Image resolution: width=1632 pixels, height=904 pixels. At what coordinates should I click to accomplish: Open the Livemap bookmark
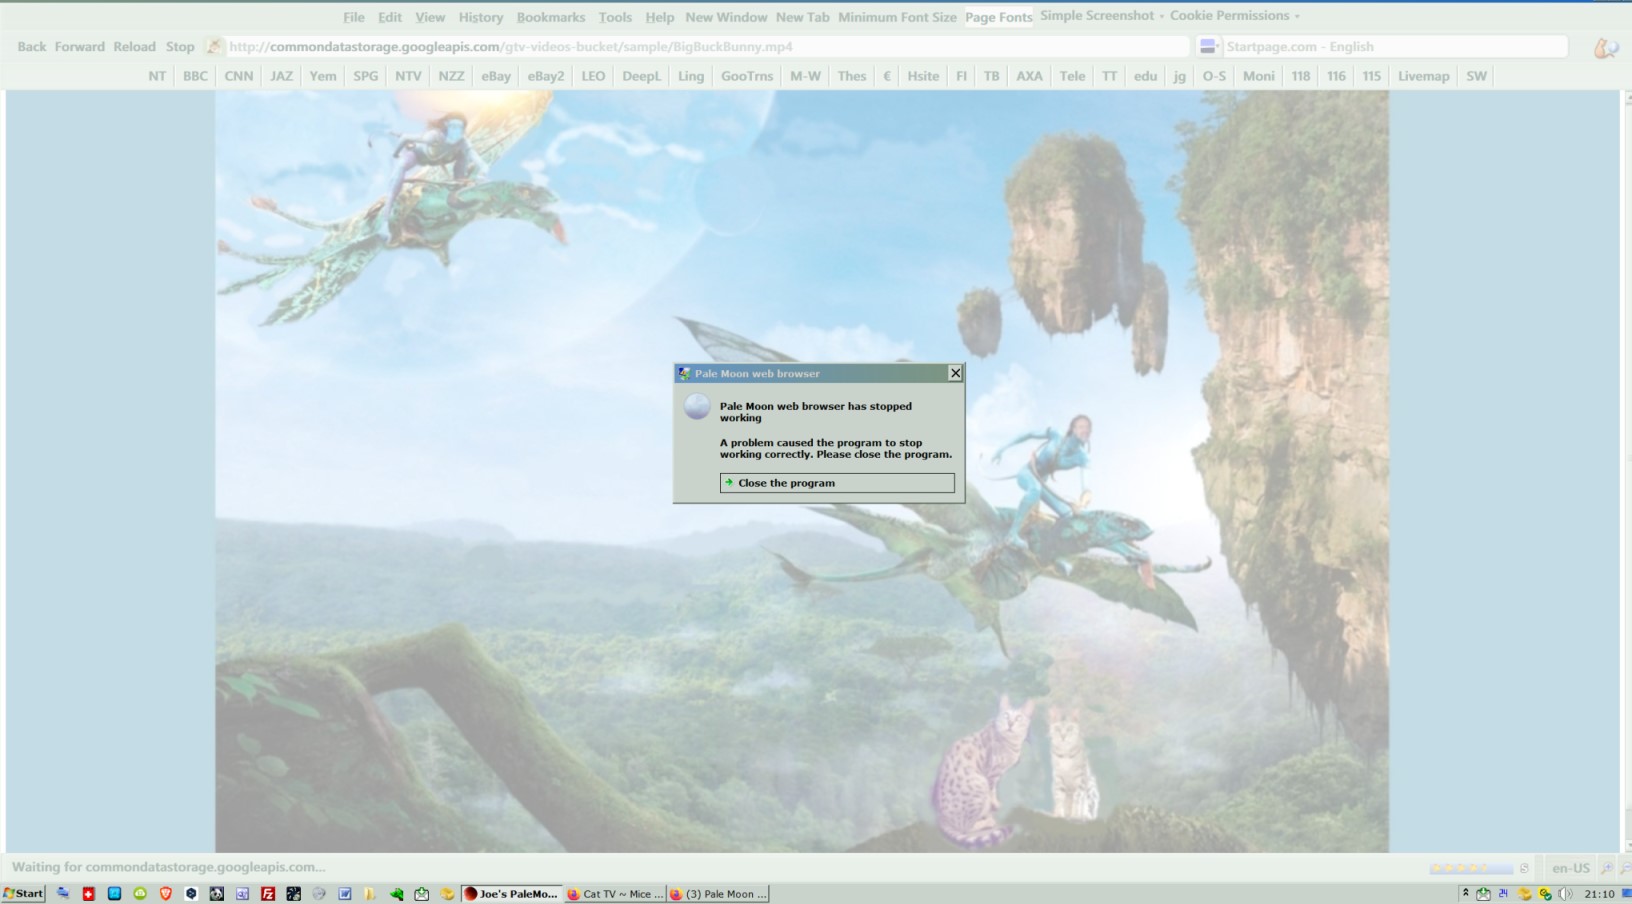point(1423,76)
